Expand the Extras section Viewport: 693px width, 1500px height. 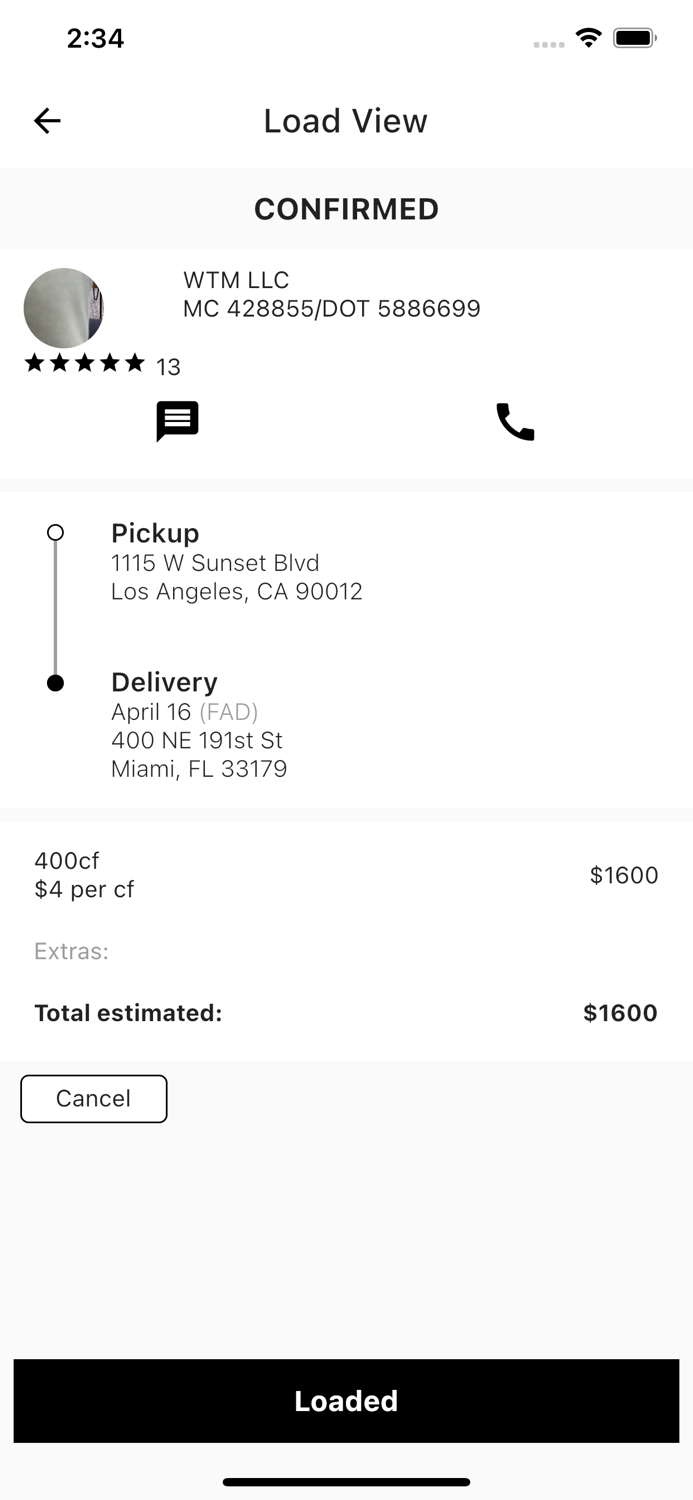(71, 951)
